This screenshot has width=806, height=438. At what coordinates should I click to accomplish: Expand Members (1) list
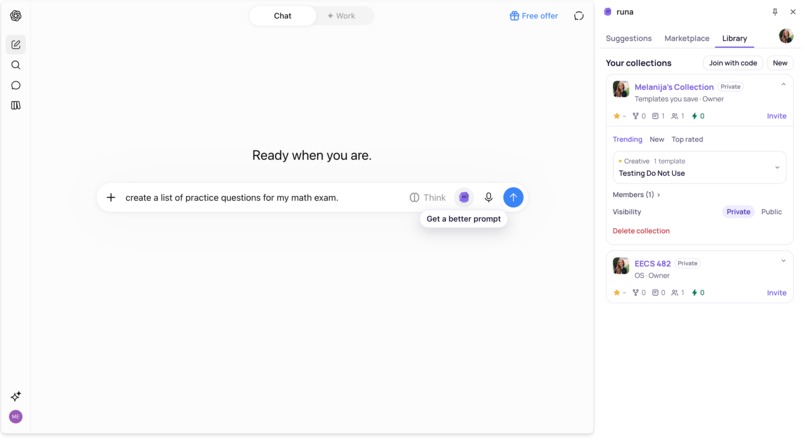(636, 195)
